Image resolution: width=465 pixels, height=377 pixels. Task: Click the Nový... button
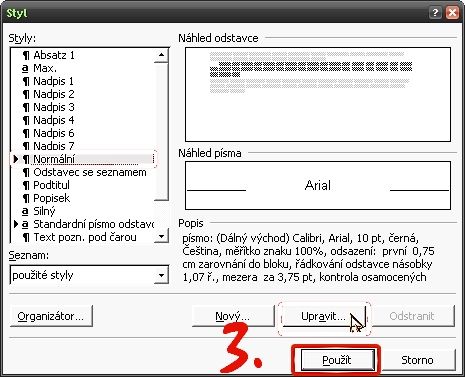232,316
